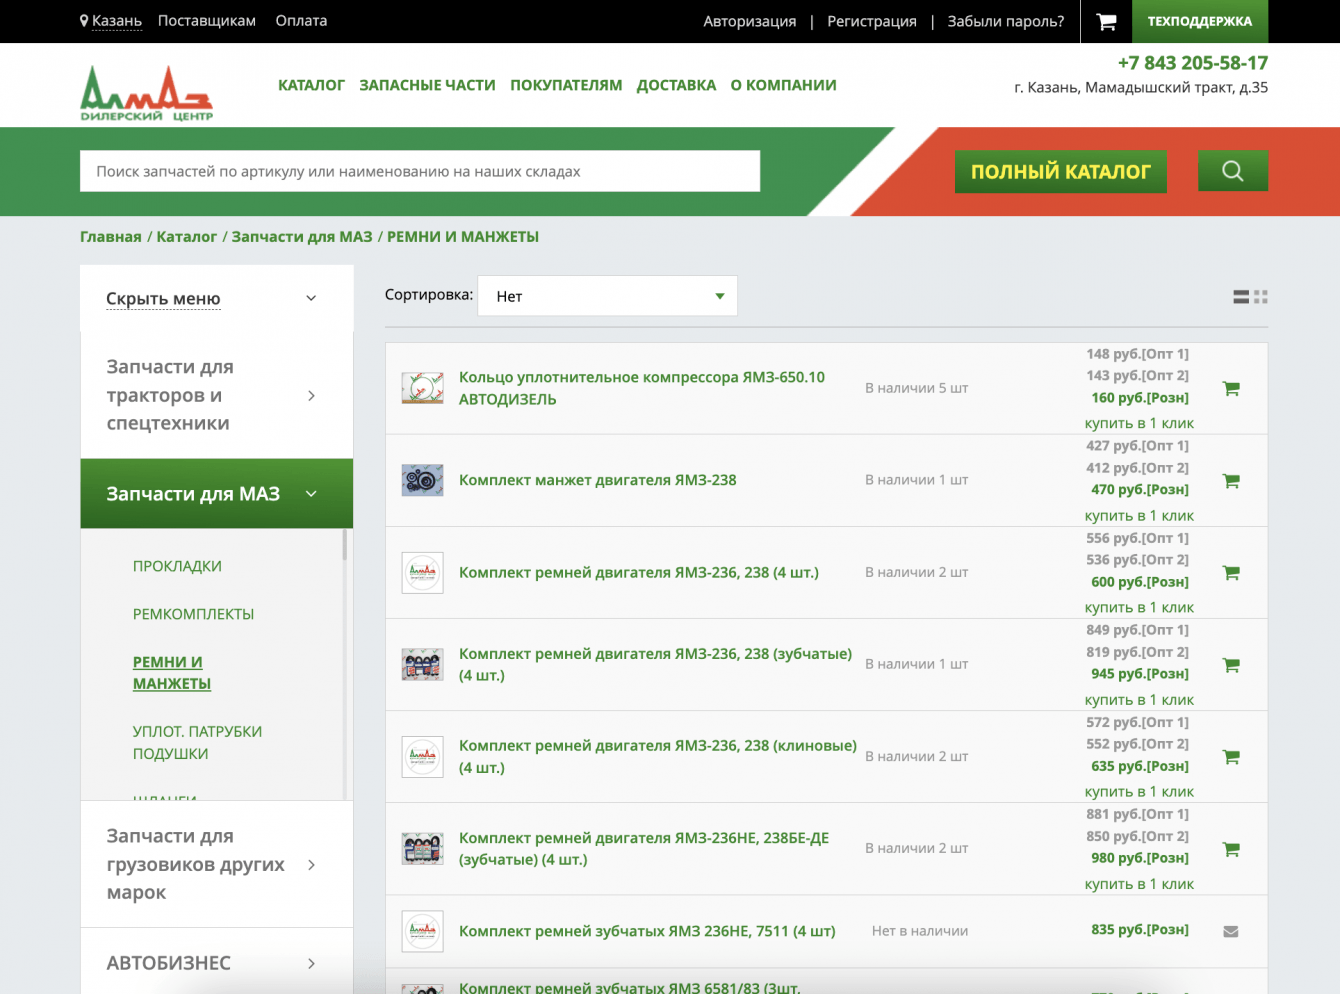Buy in one click the 600 руб. item
The width and height of the screenshot is (1340, 994).
click(1139, 607)
